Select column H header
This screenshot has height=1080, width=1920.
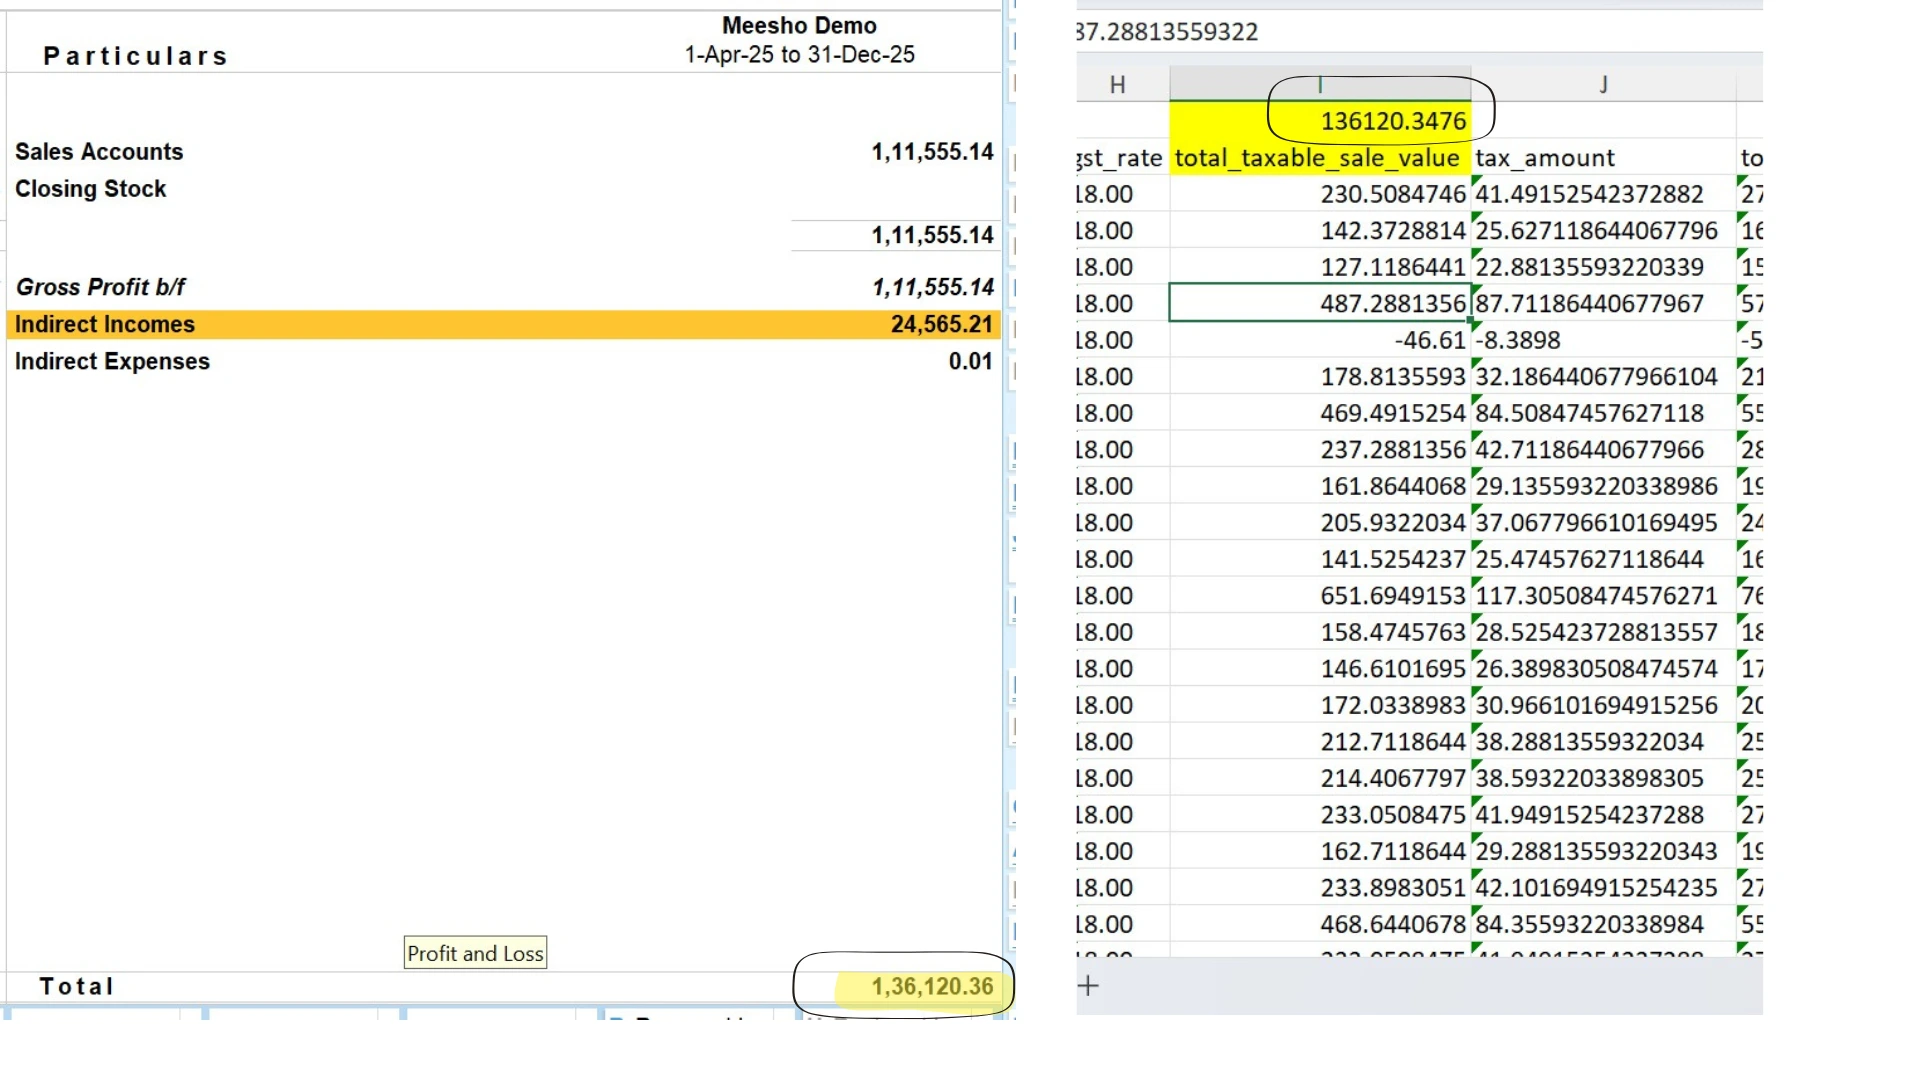(x=1117, y=85)
